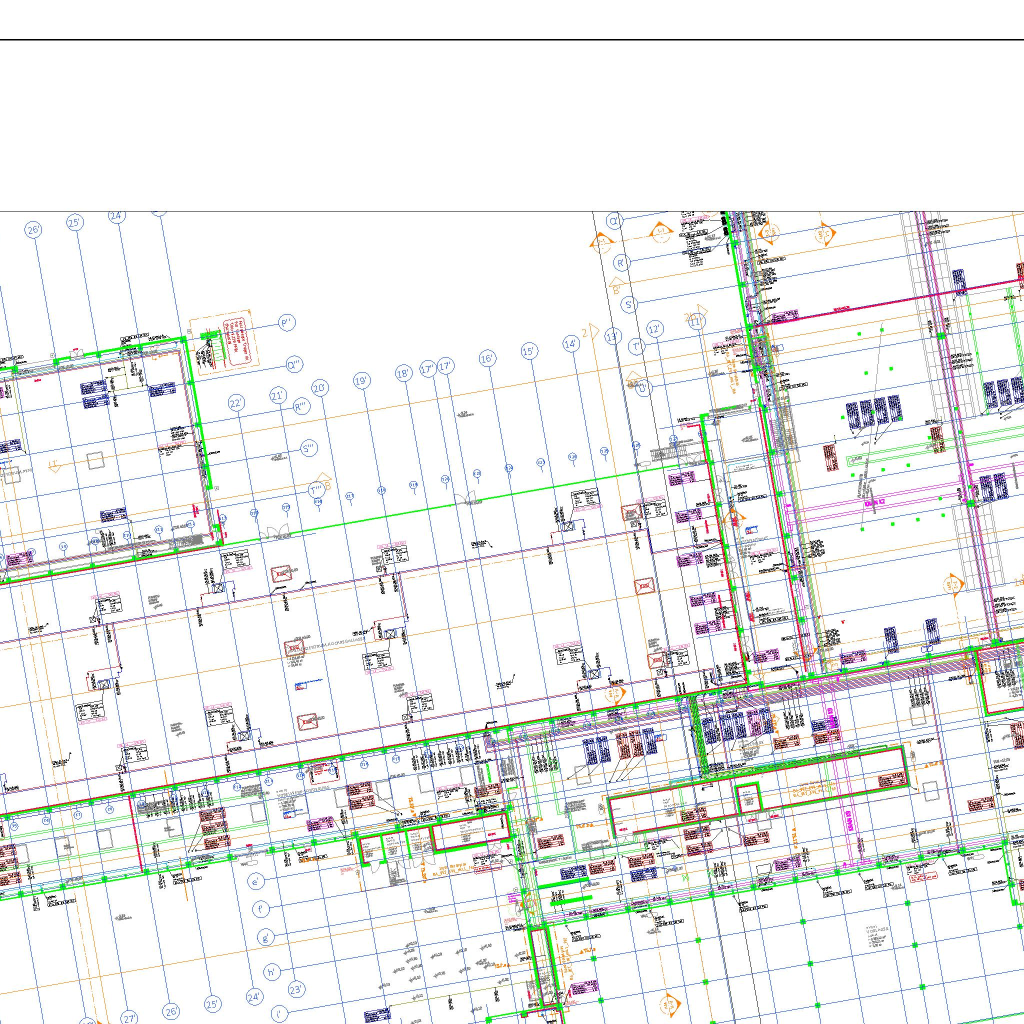Click the 18' grid axis marker
The width and height of the screenshot is (1024, 1024).
click(x=404, y=373)
